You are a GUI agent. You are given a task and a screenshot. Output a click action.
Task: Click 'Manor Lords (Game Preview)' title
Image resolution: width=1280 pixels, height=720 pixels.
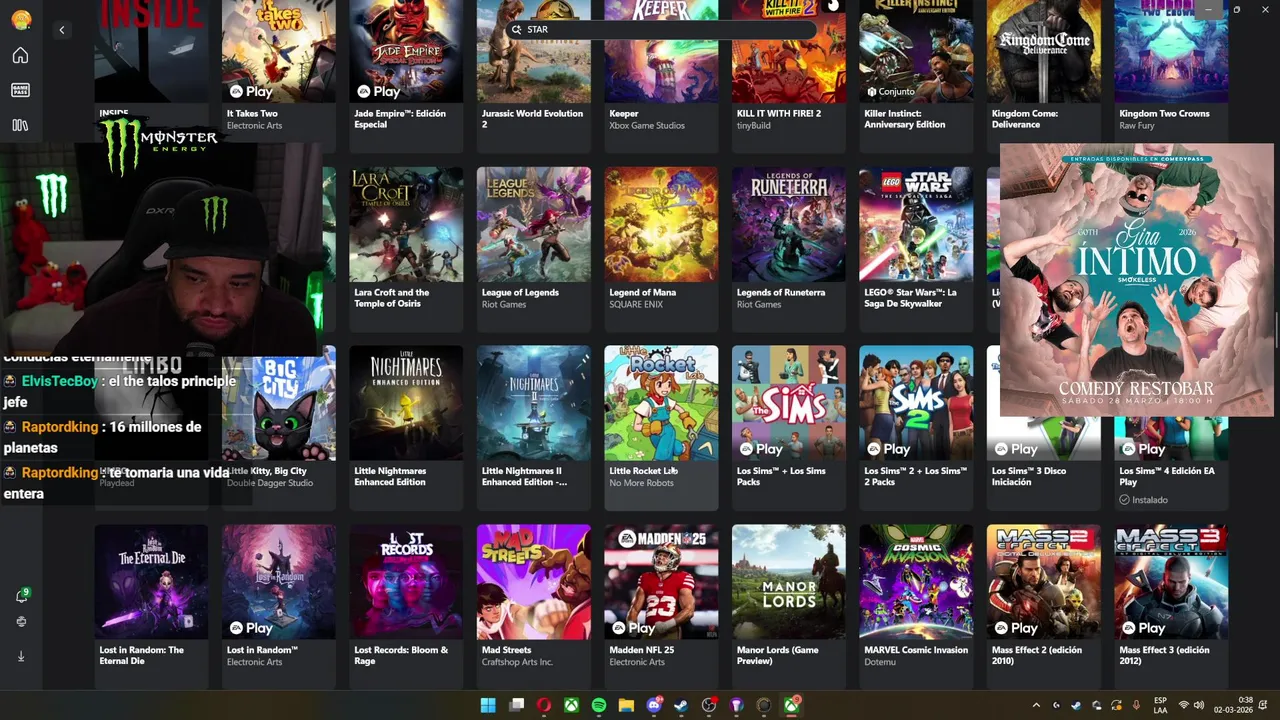(x=777, y=655)
